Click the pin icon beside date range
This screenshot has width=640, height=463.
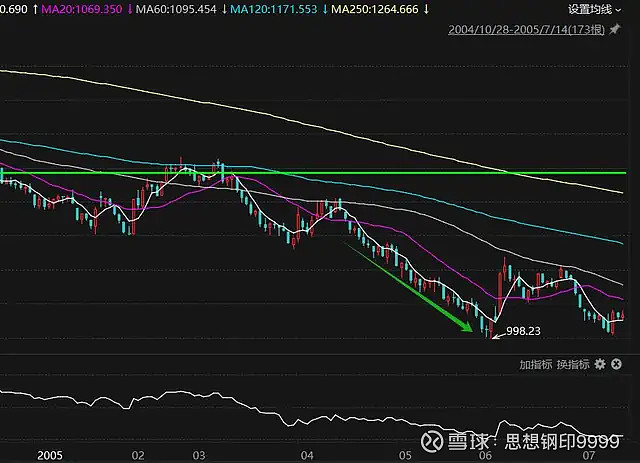point(615,29)
